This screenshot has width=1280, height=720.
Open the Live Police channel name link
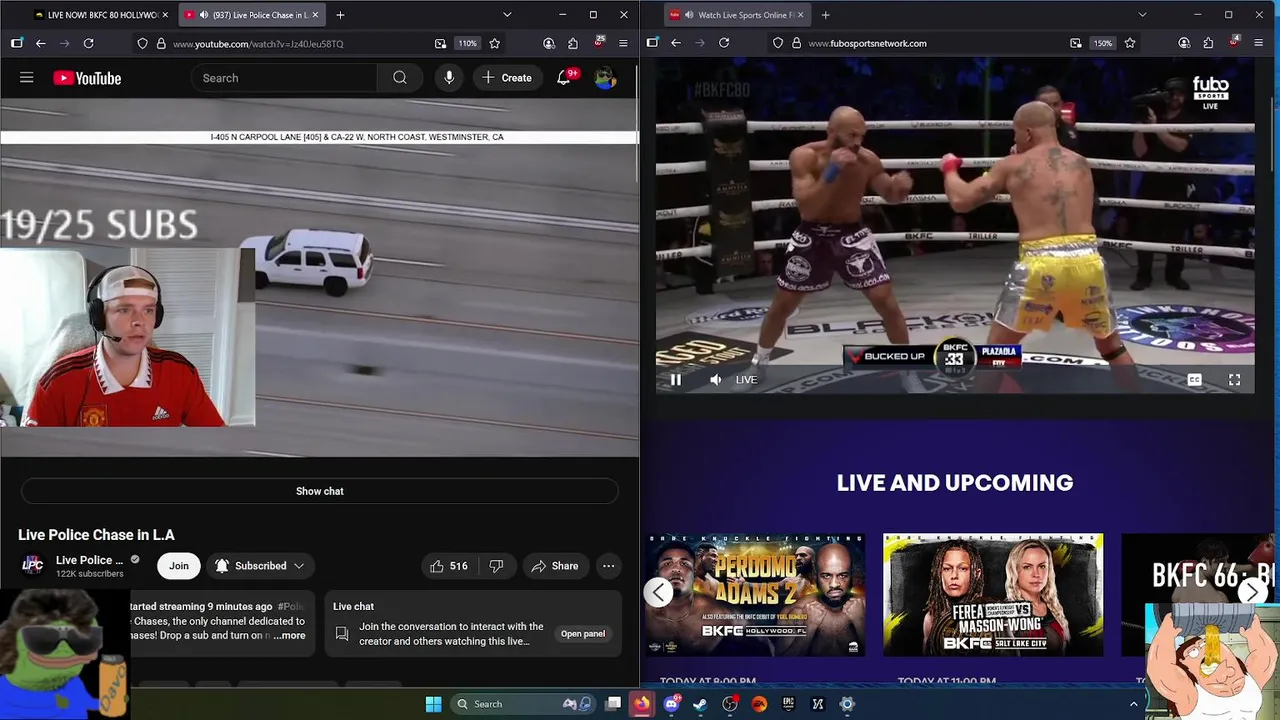90,560
